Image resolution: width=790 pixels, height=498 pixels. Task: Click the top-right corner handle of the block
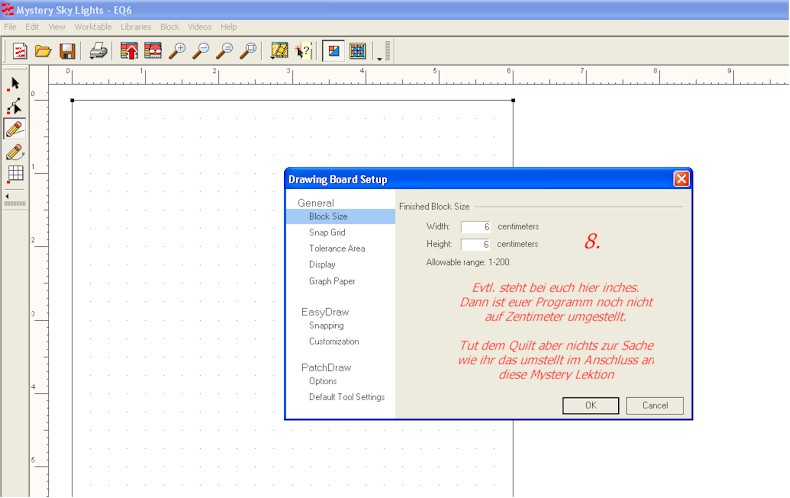click(x=513, y=100)
